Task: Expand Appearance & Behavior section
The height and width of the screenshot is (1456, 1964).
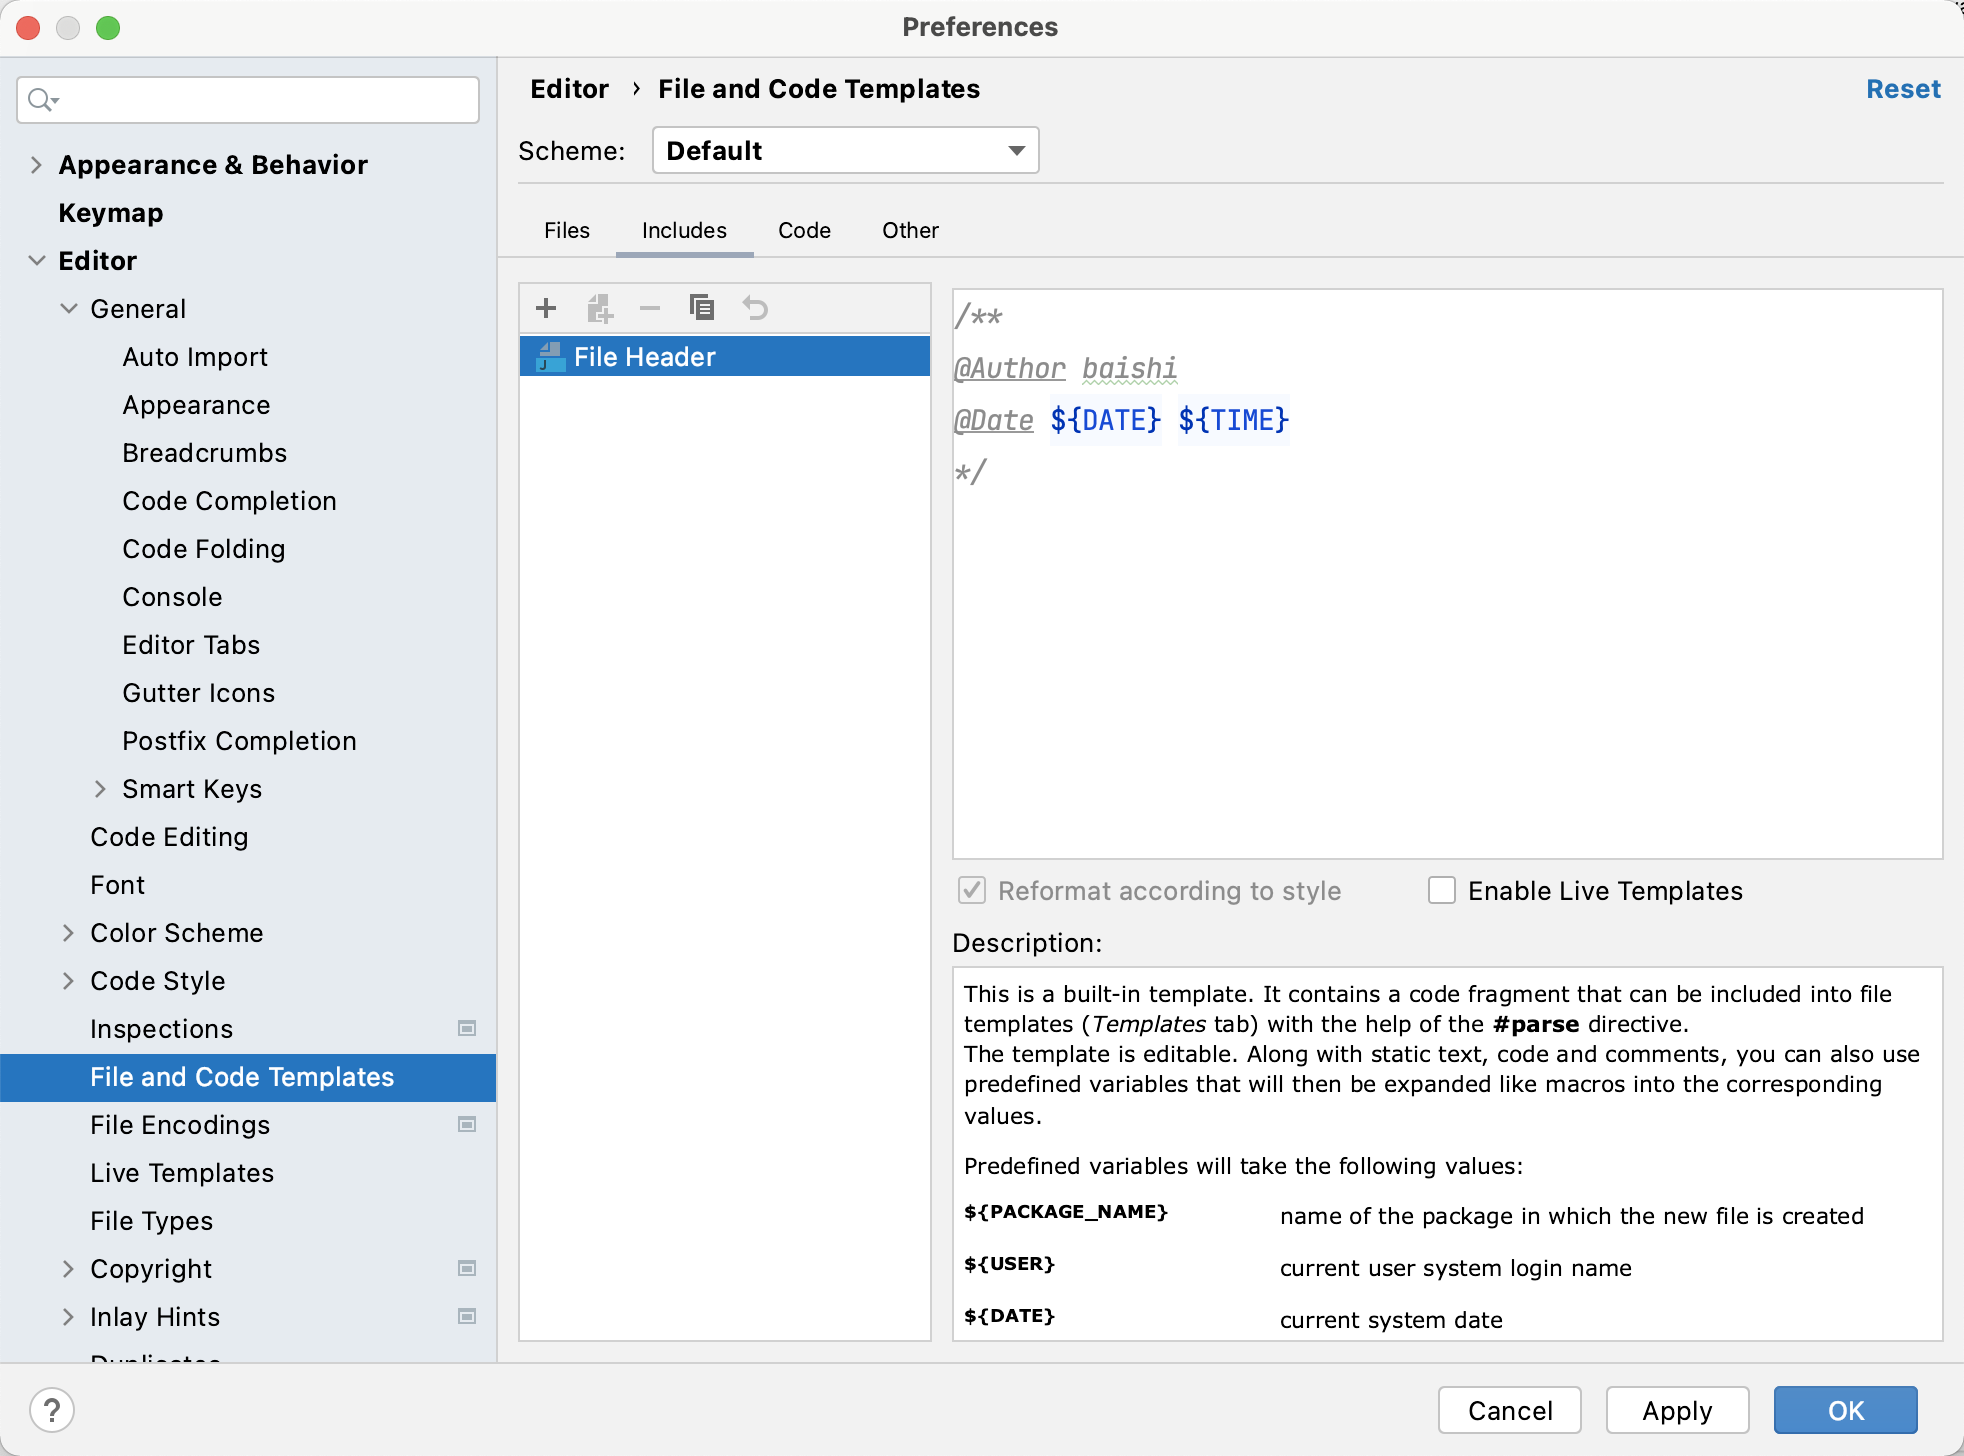Action: [x=36, y=164]
